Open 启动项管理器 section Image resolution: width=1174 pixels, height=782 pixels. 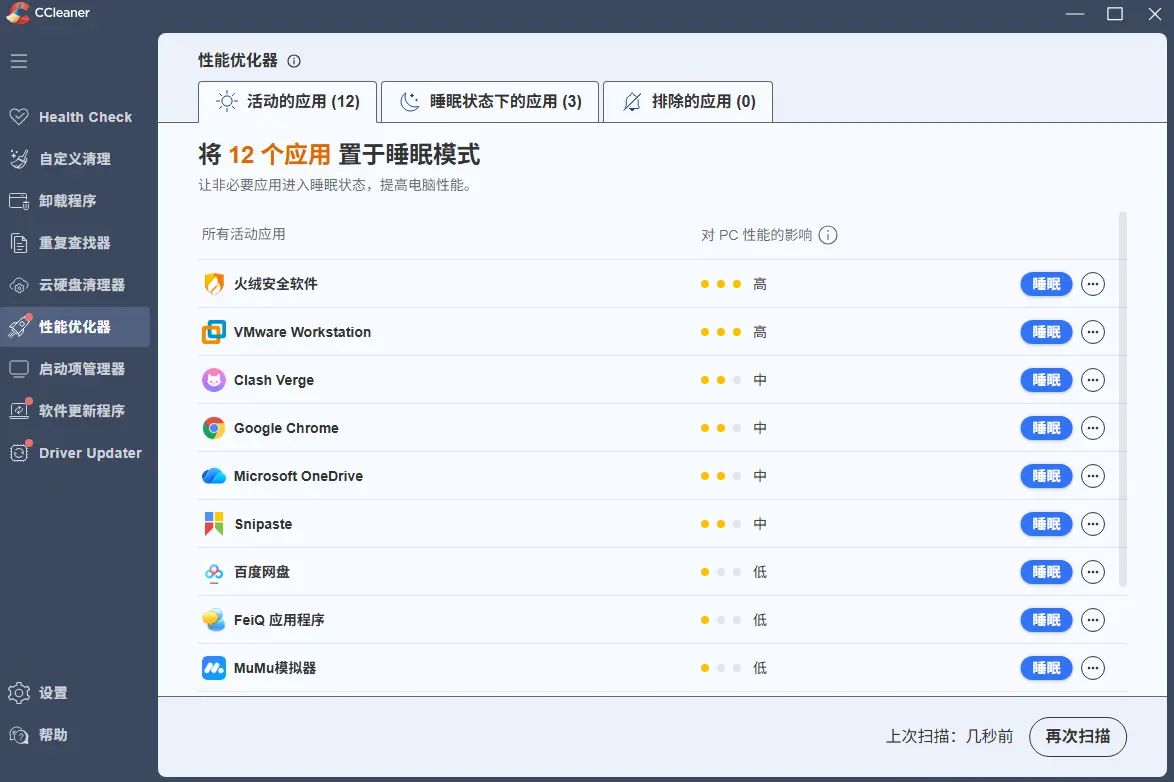[75, 369]
